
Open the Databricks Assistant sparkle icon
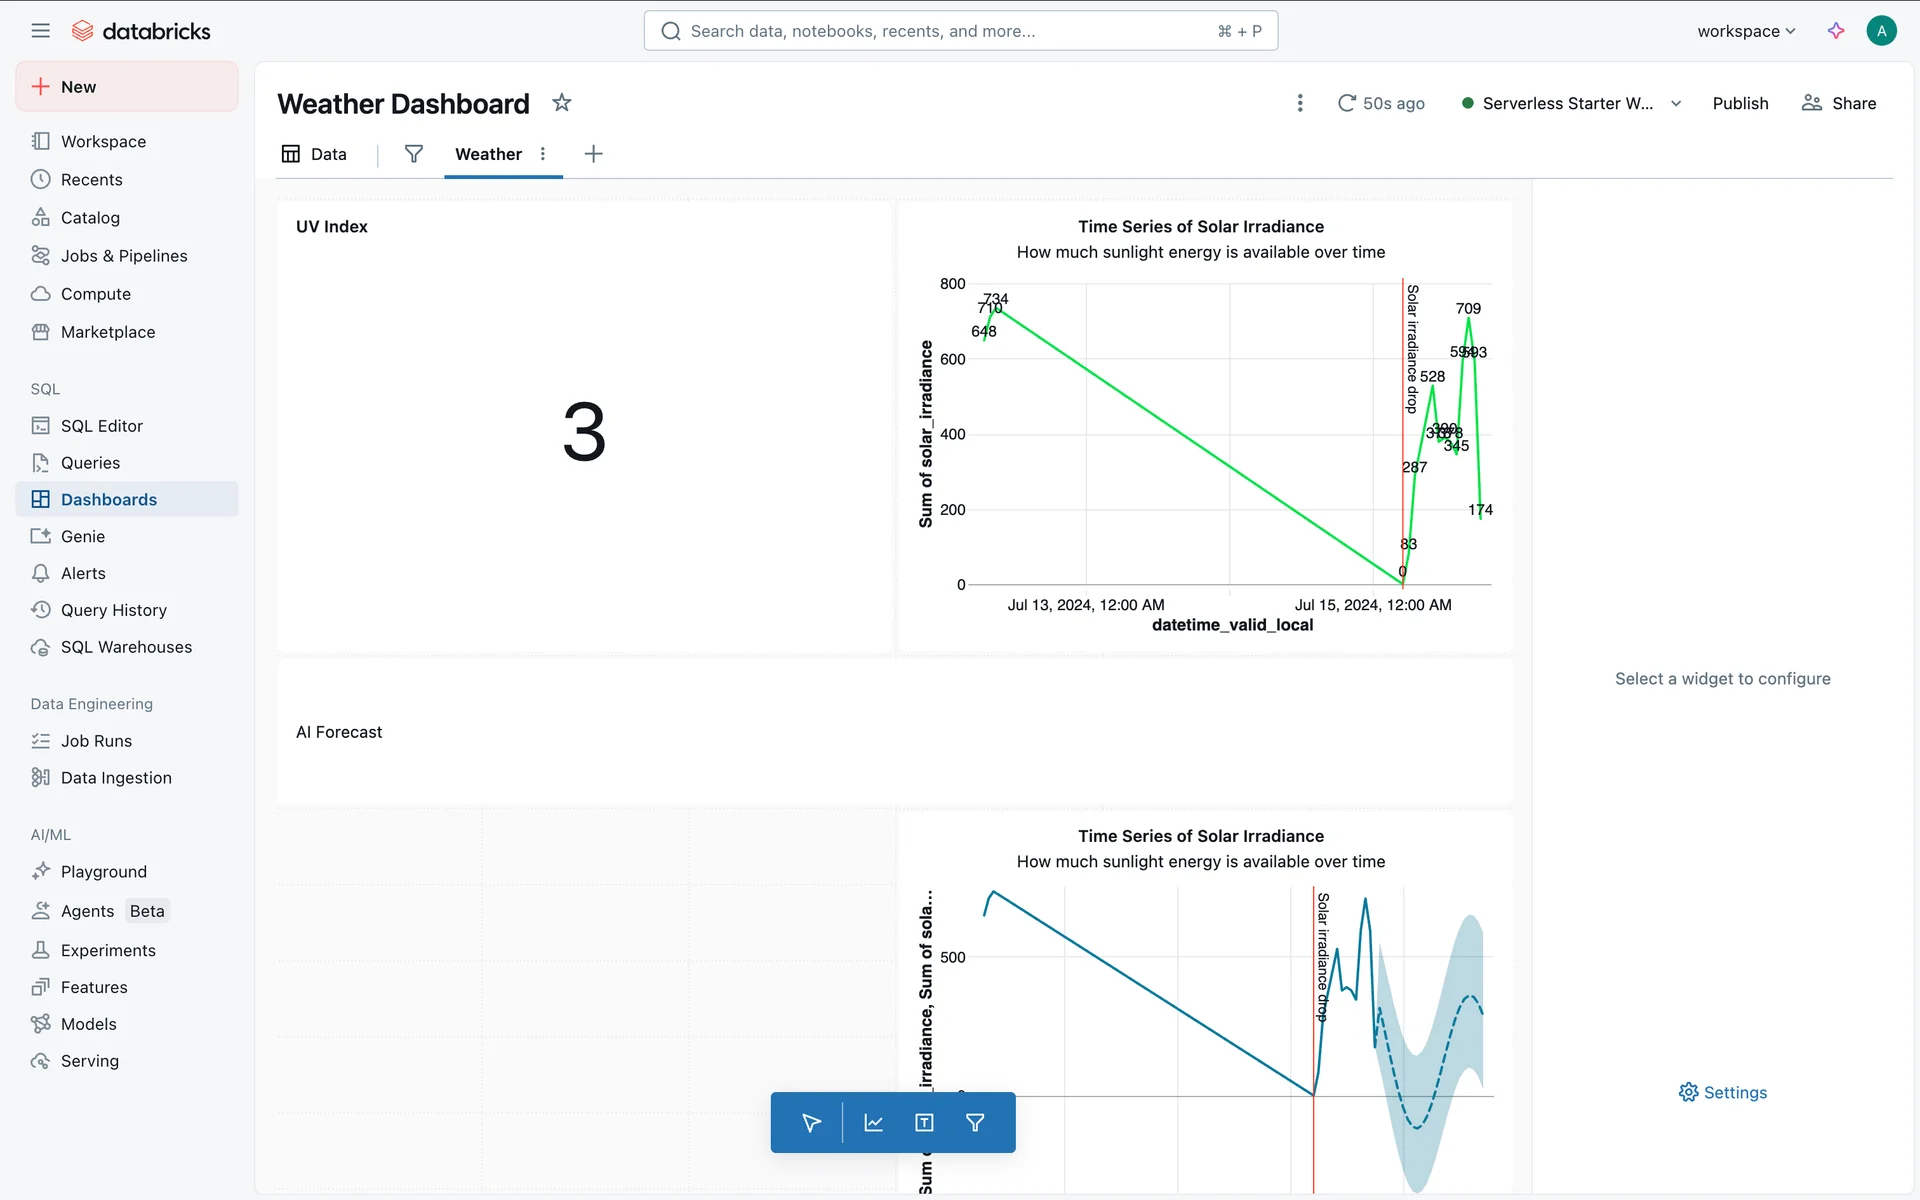pyautogui.click(x=1836, y=31)
